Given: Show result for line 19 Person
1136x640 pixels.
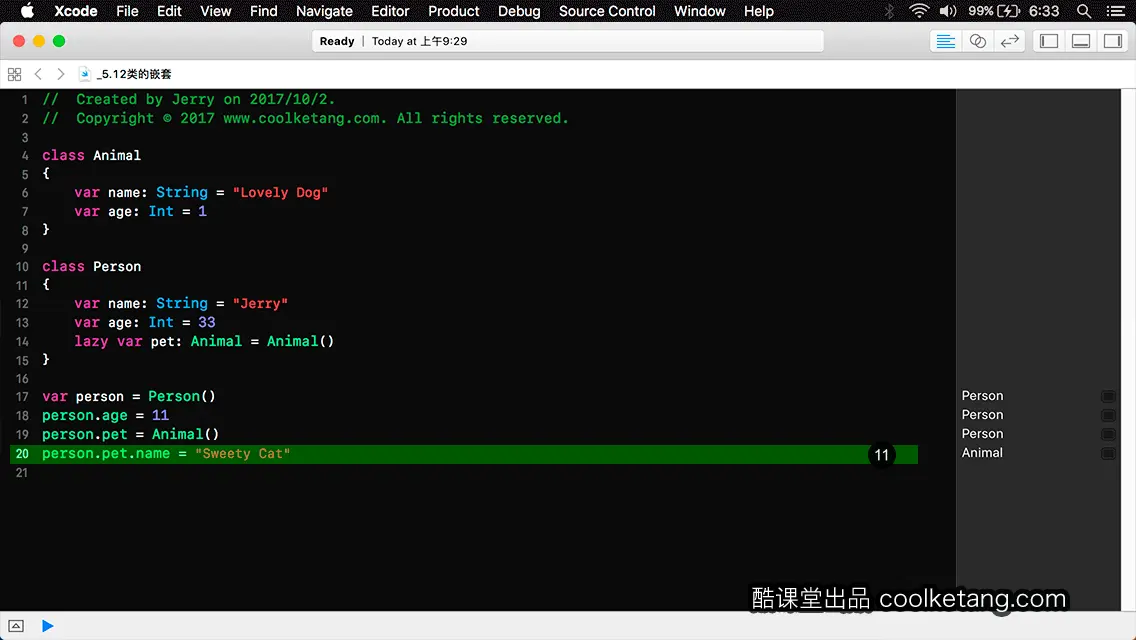Looking at the screenshot, I should tap(1108, 434).
